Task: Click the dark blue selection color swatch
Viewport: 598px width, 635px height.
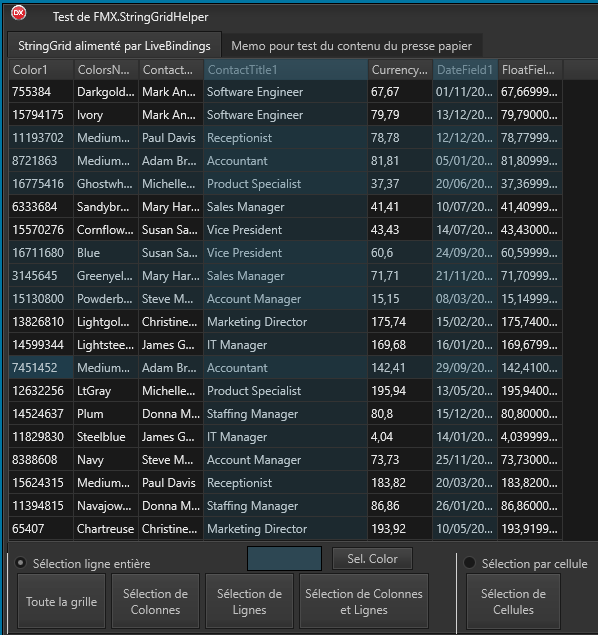Action: 284,558
